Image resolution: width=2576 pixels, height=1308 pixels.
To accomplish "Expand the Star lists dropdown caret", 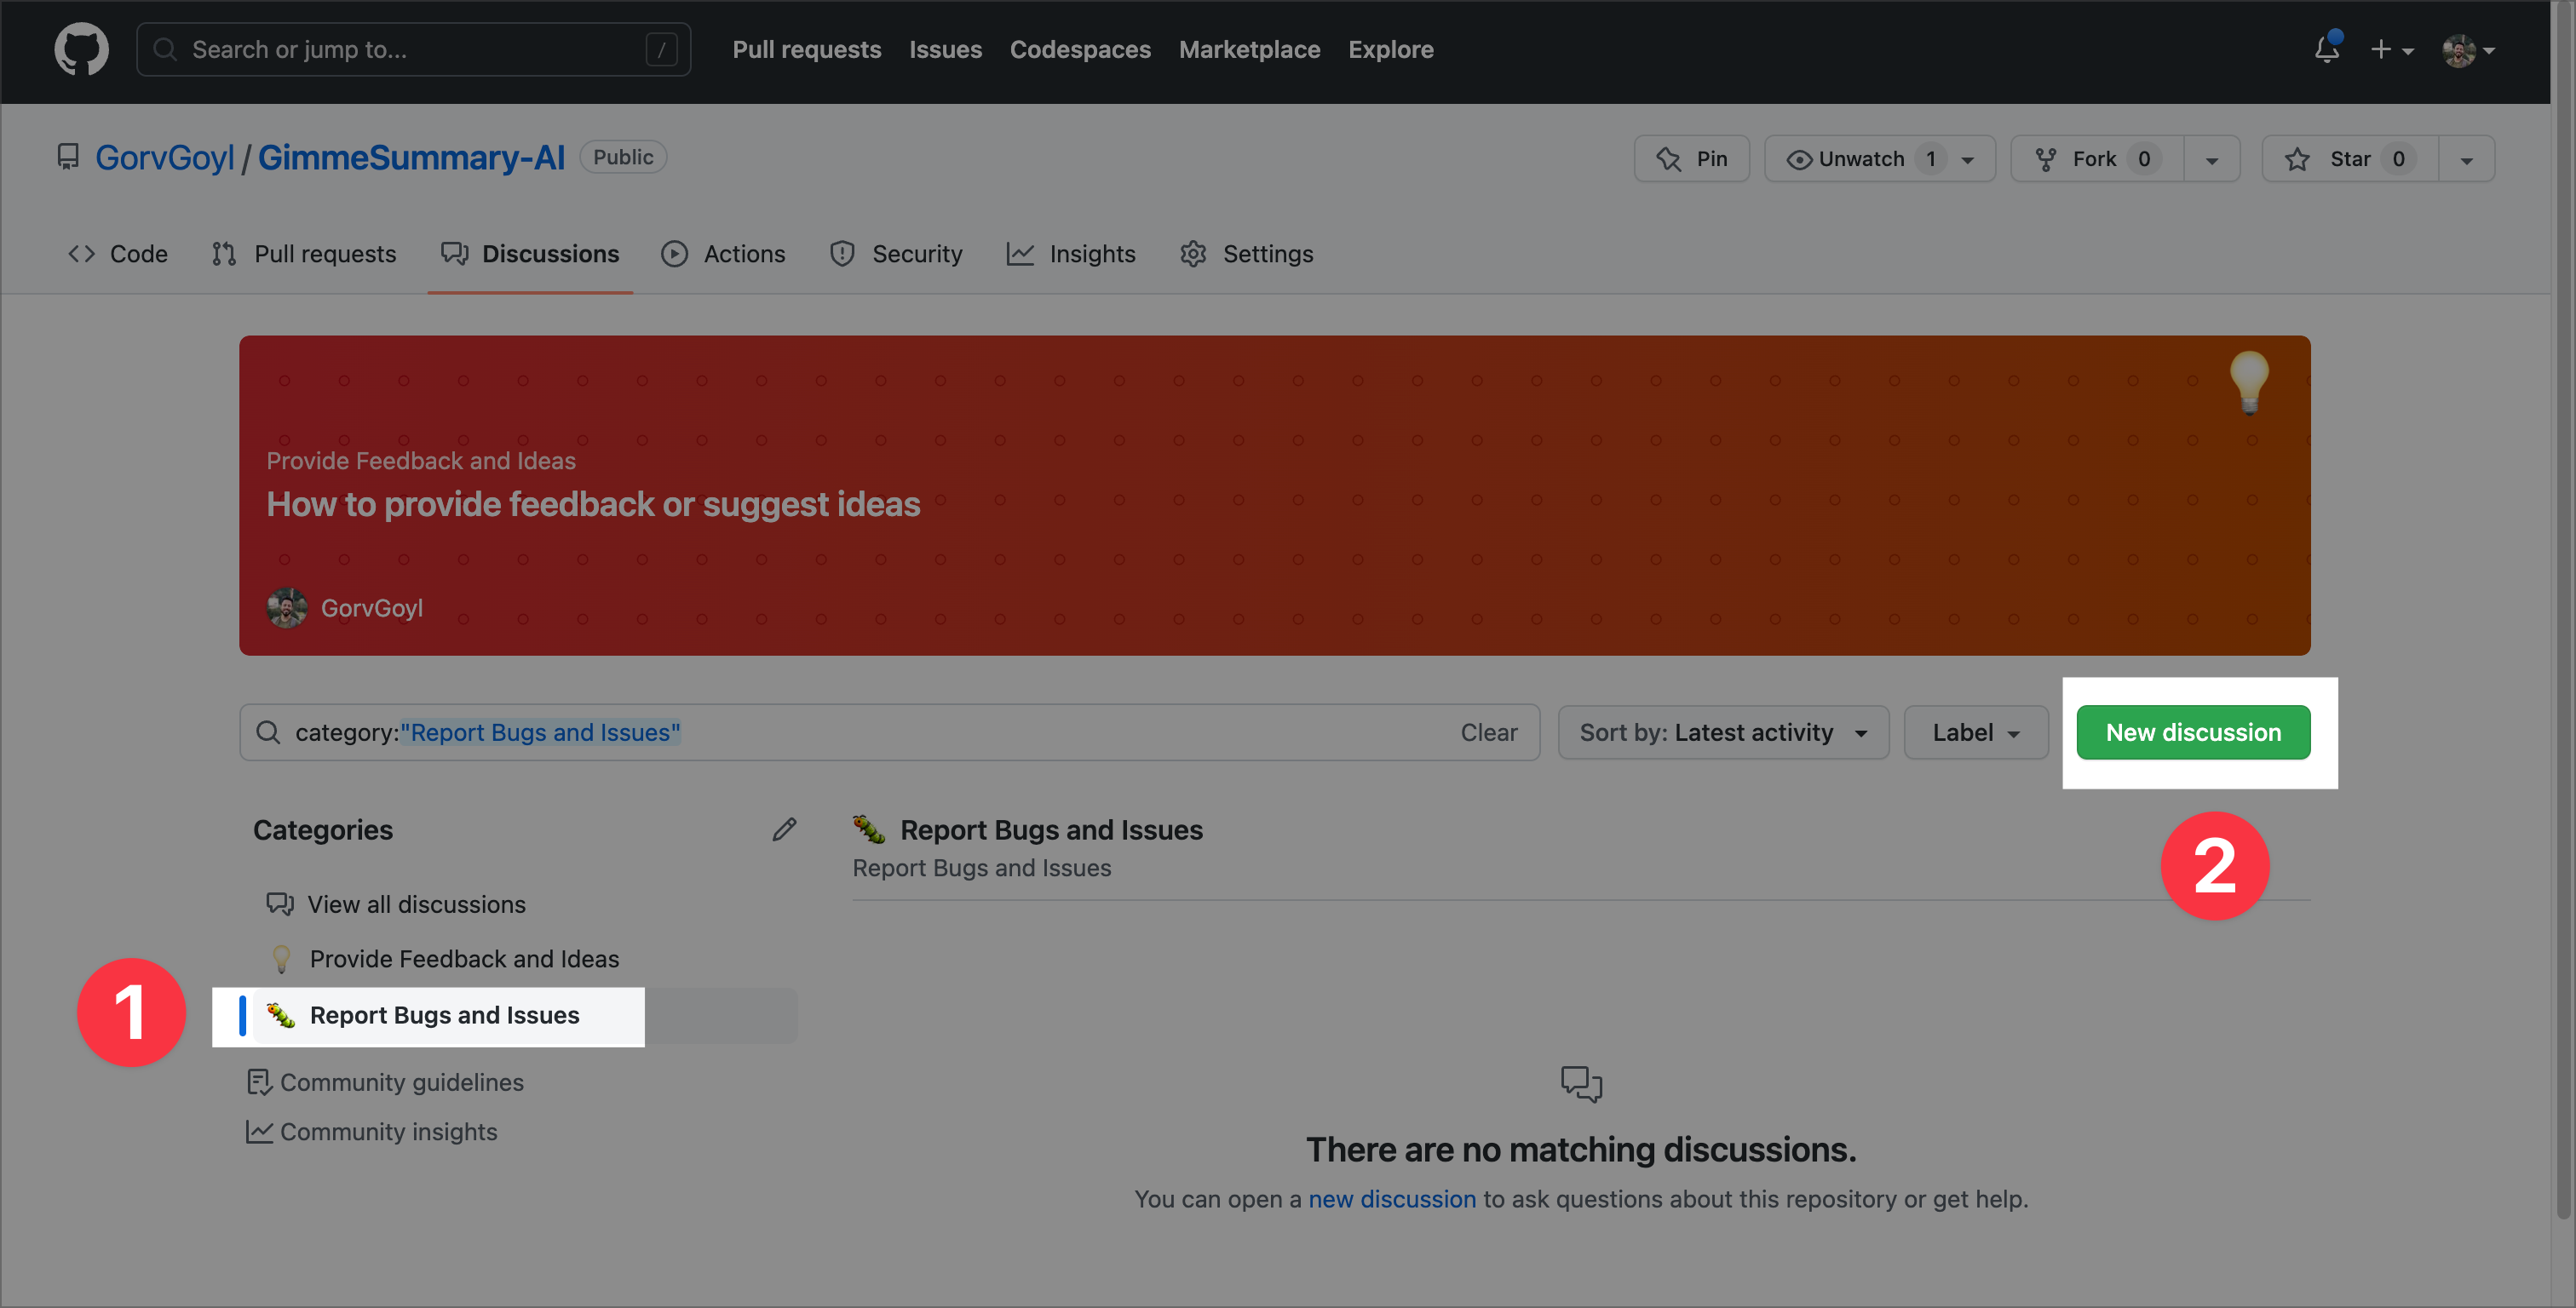I will pos(2466,159).
